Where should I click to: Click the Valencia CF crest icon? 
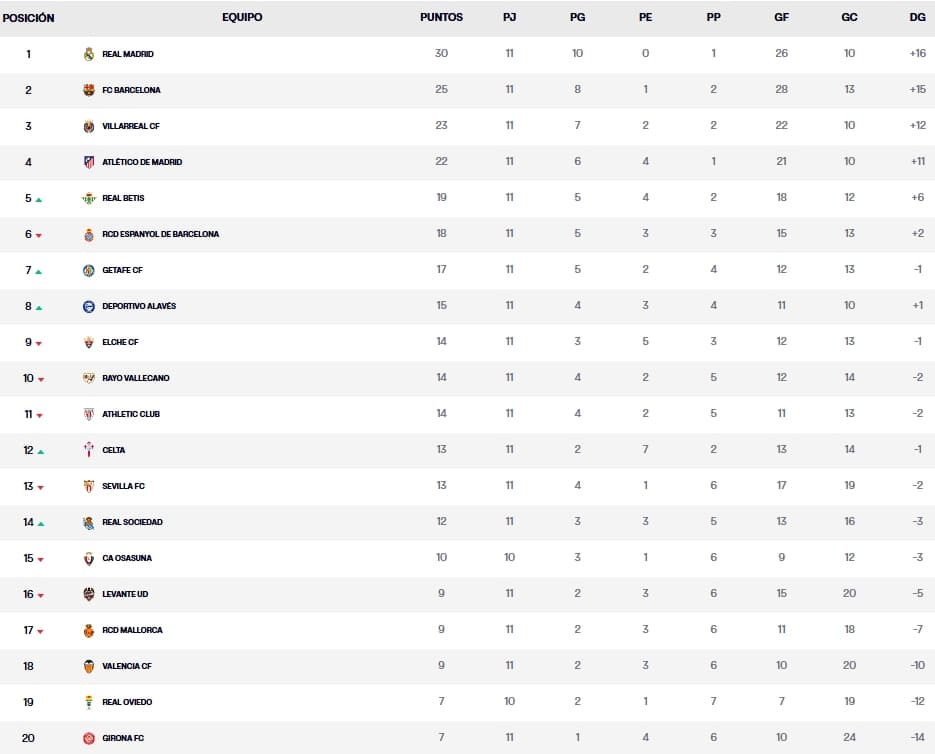(x=89, y=666)
